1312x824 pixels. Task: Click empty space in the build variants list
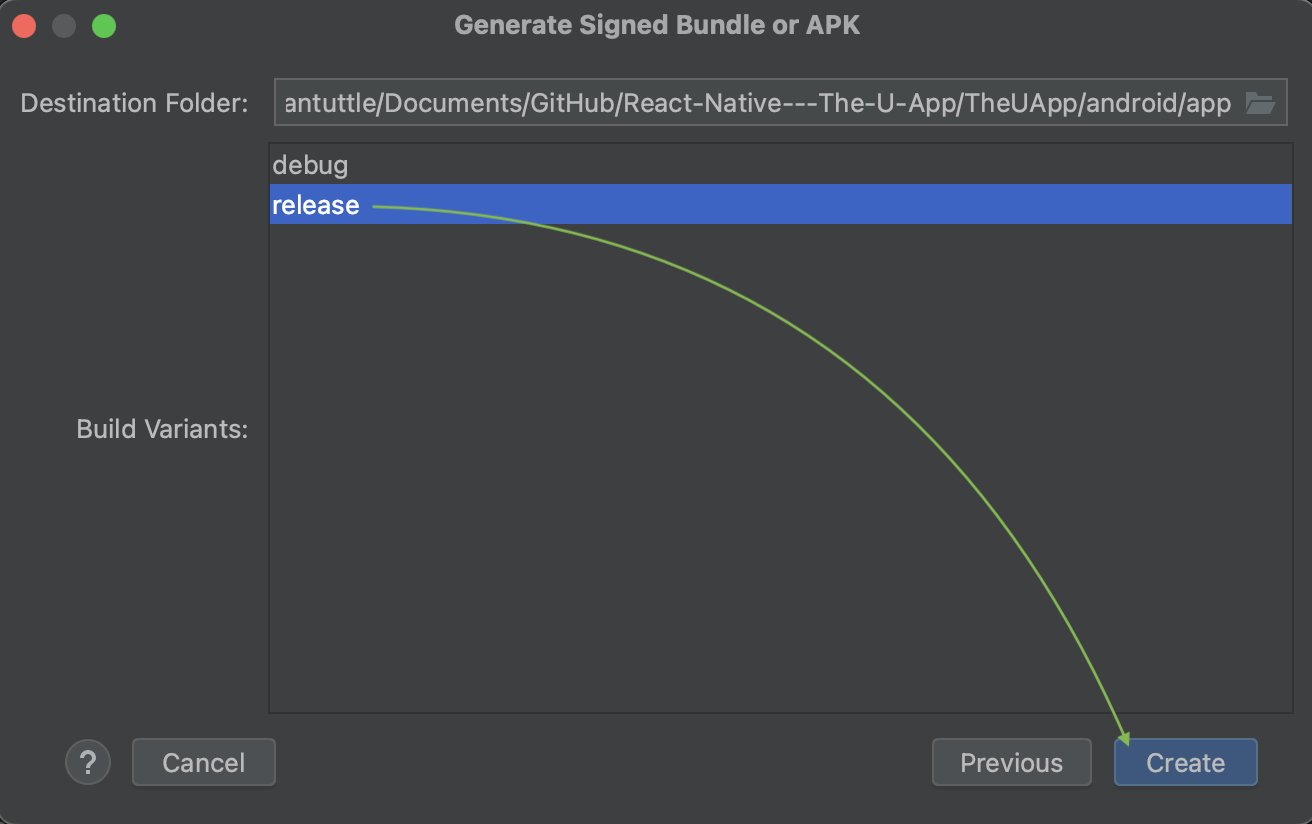(780, 500)
